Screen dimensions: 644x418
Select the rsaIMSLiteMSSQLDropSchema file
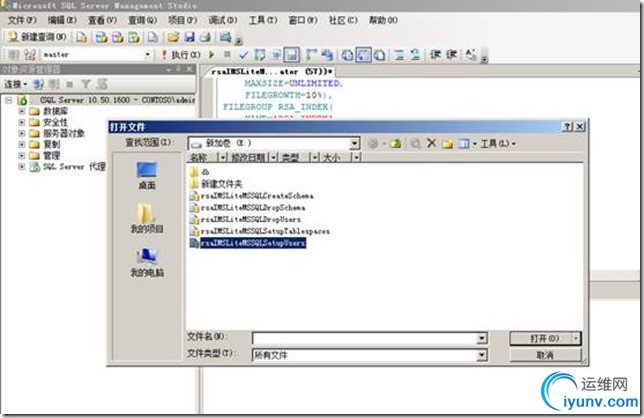[248, 207]
